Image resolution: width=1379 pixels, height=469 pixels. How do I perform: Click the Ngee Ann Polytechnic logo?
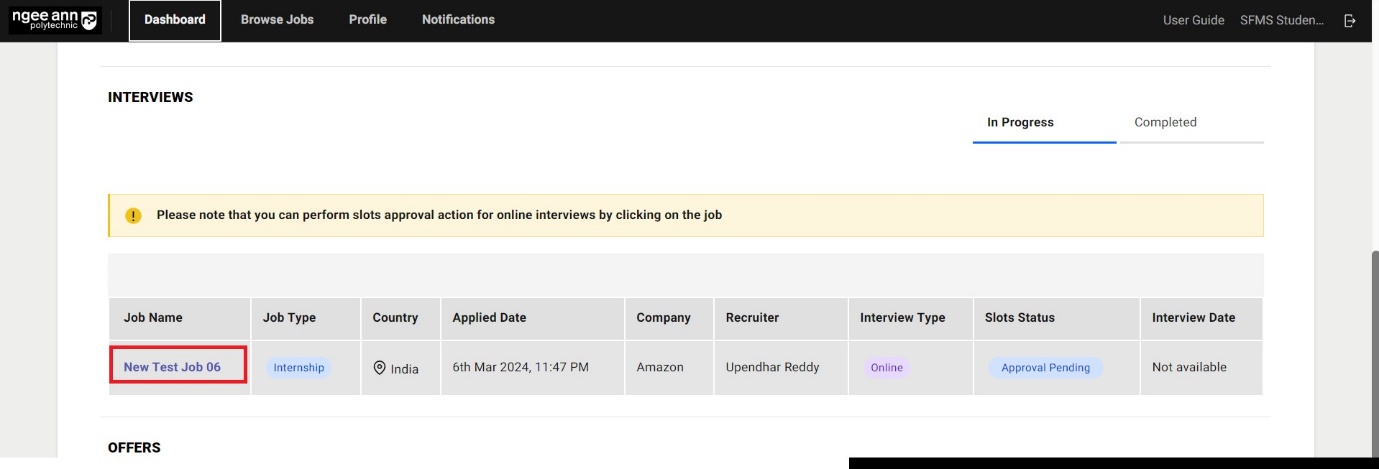(x=55, y=21)
